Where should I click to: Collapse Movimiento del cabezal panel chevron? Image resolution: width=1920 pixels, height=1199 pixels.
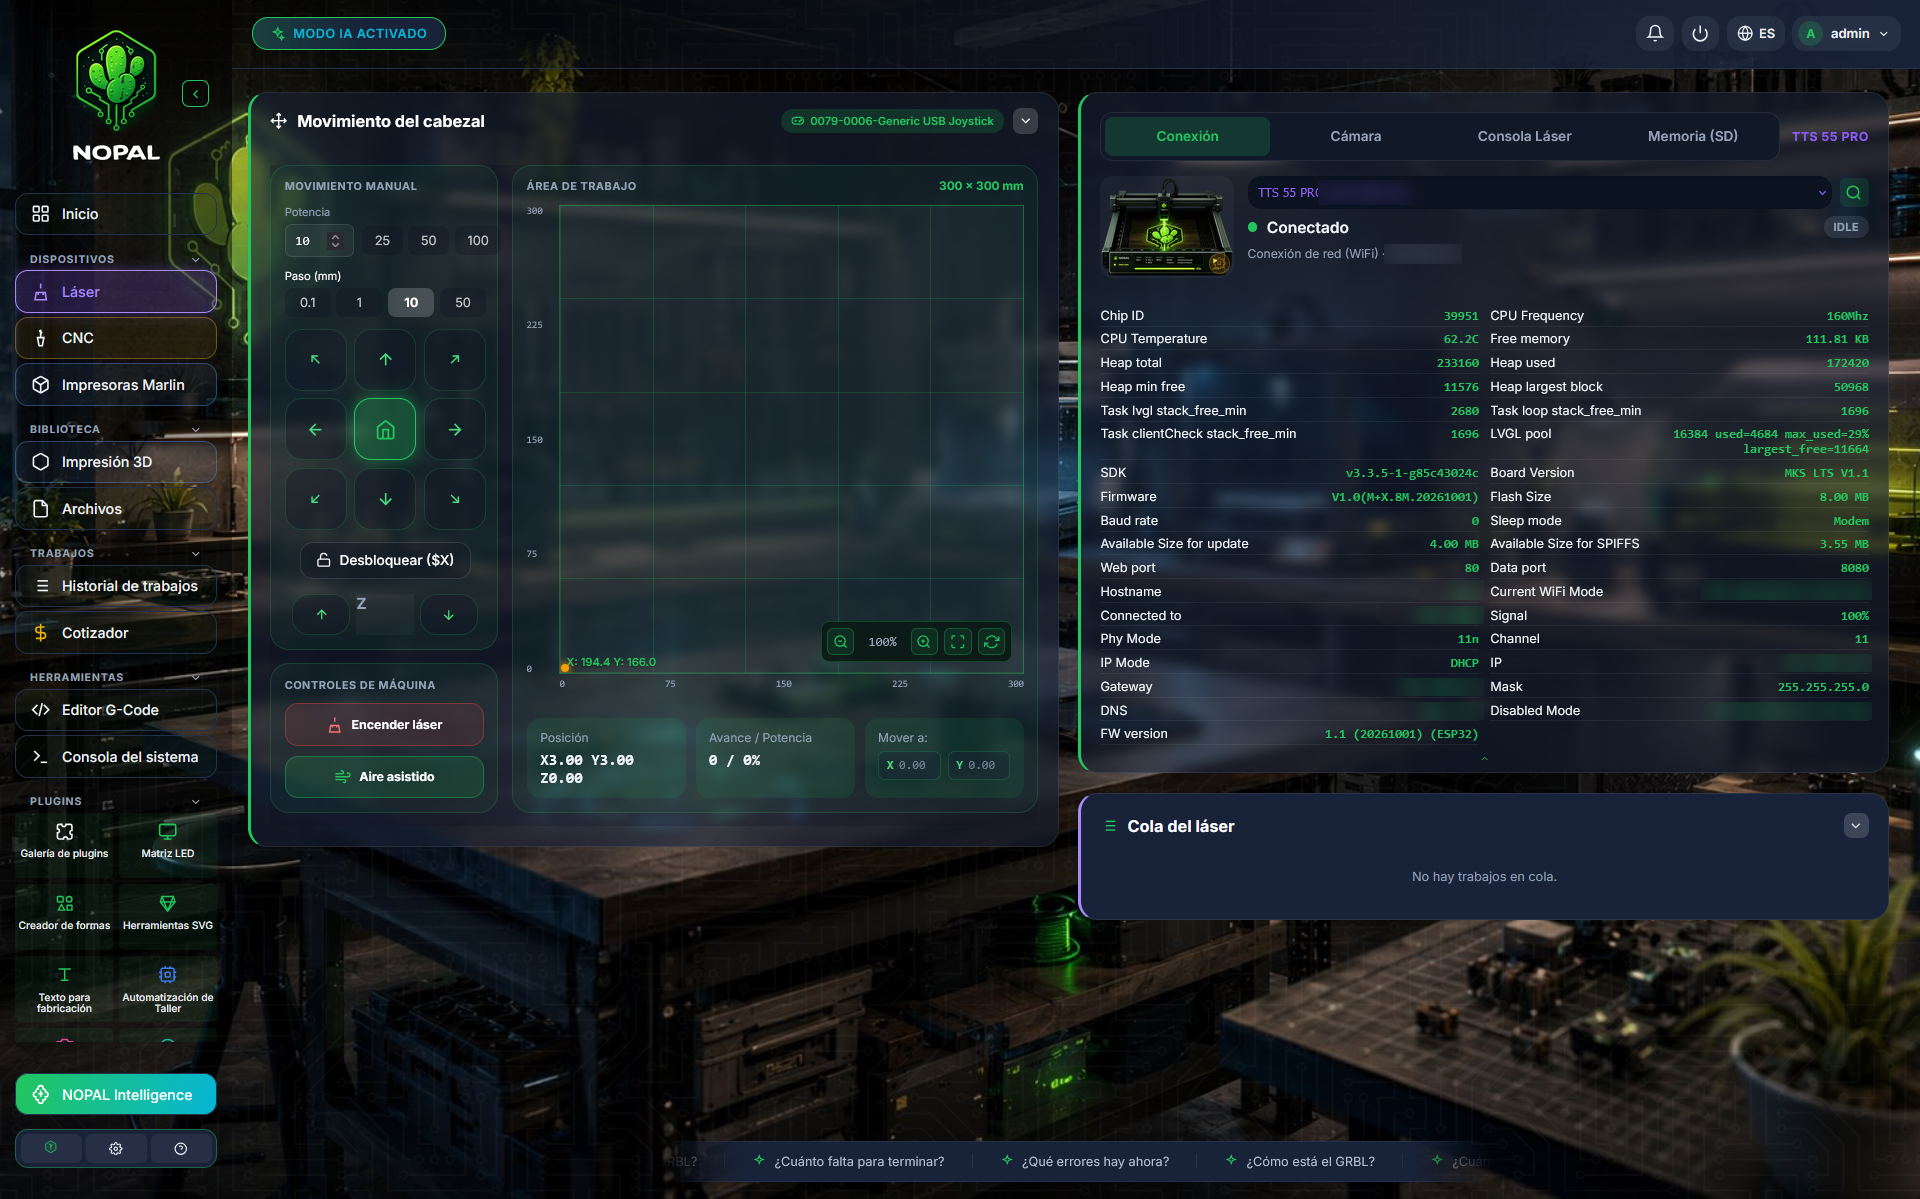tap(1025, 121)
